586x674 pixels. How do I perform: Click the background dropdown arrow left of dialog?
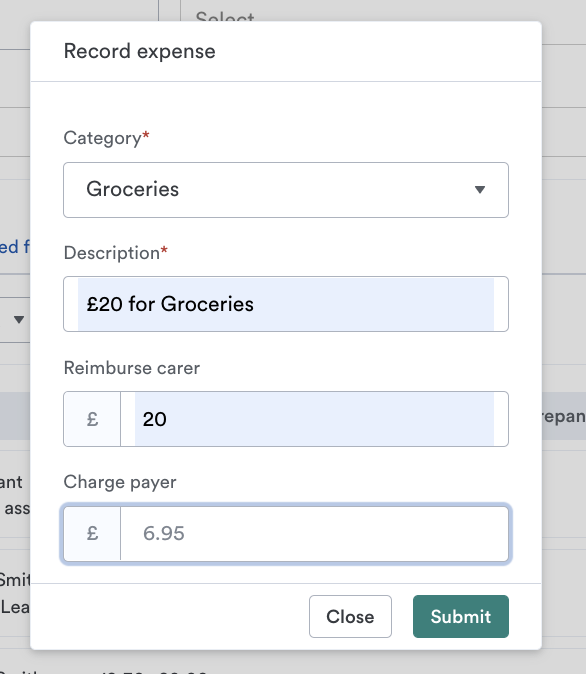tap(18, 319)
